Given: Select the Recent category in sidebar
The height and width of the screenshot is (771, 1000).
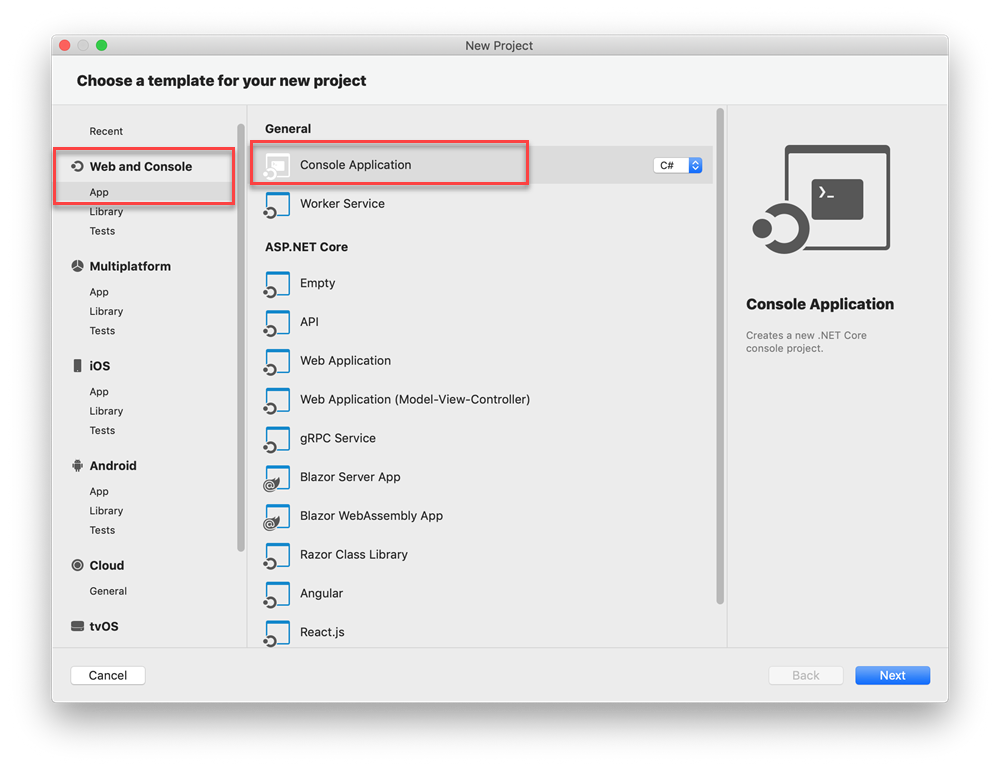Looking at the screenshot, I should (106, 132).
